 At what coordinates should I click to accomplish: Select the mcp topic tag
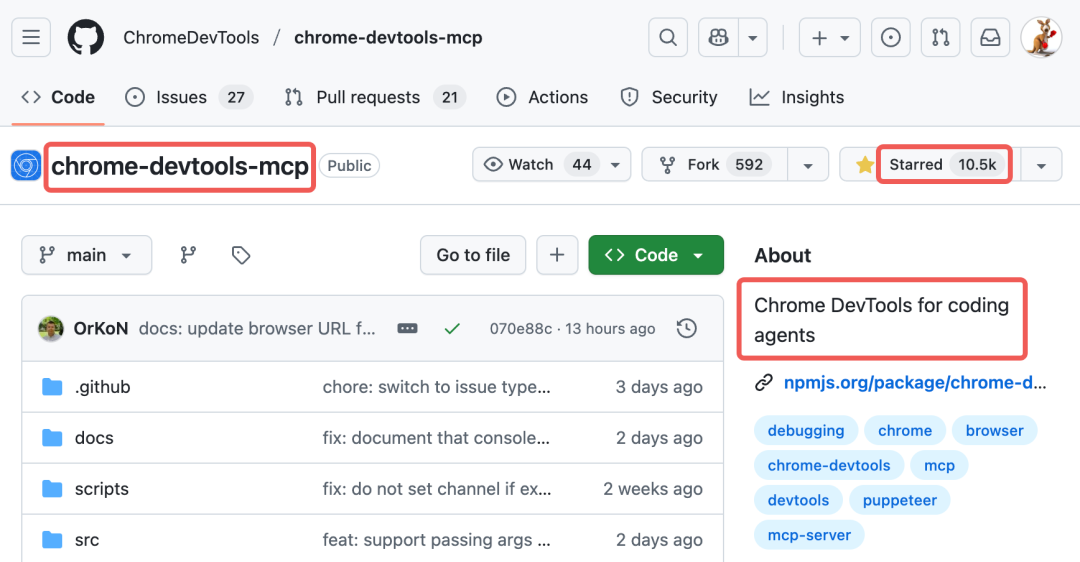click(x=939, y=466)
